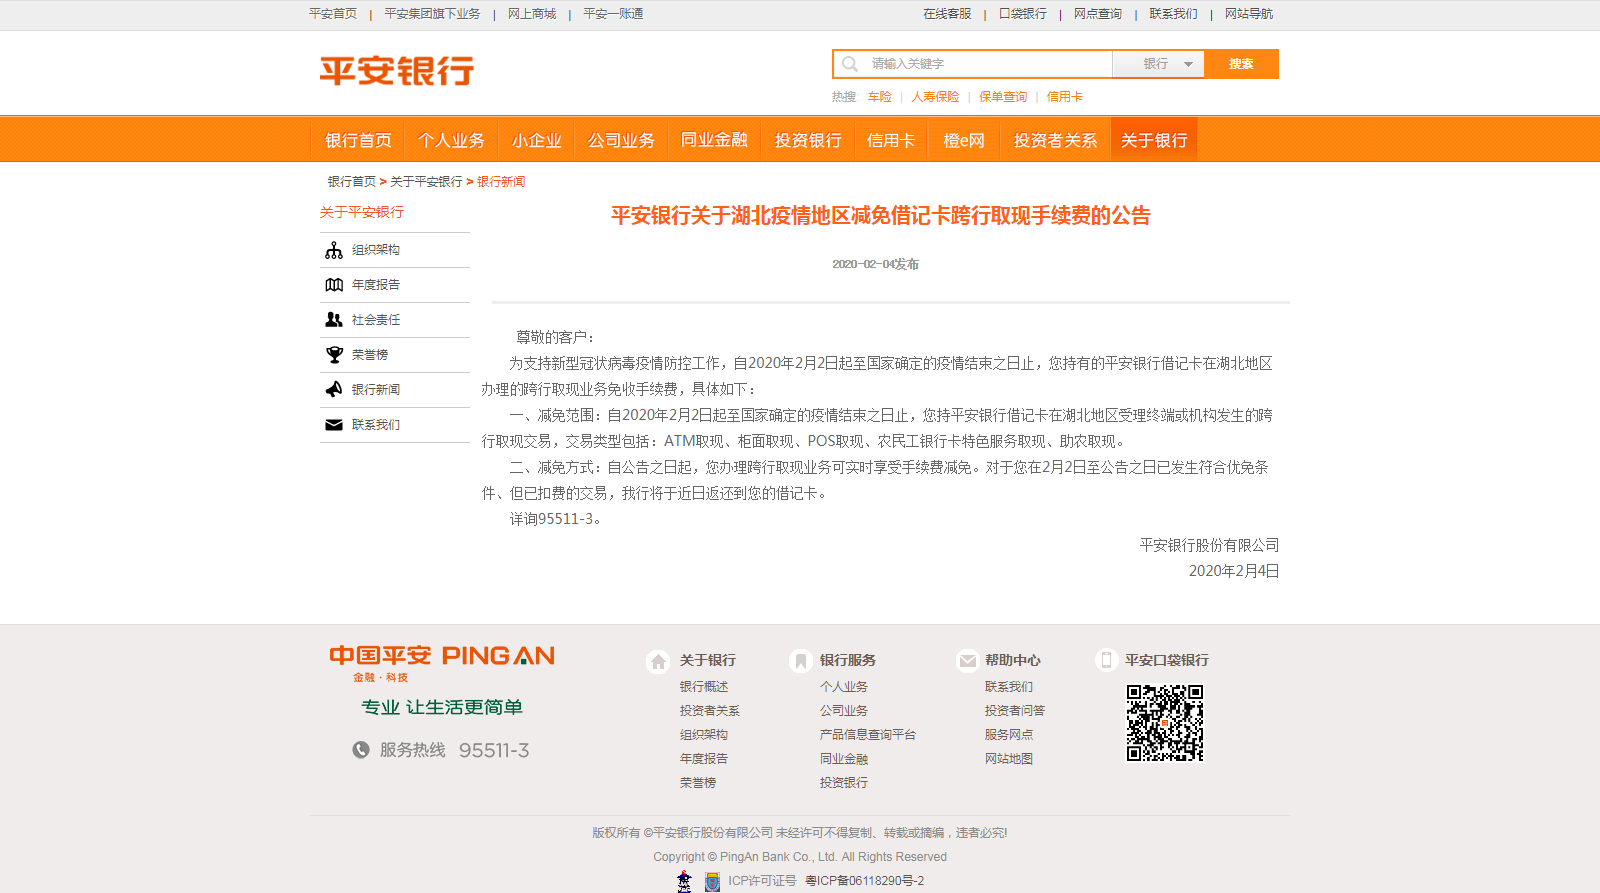Click the footer 同业金融 link

tap(844, 759)
